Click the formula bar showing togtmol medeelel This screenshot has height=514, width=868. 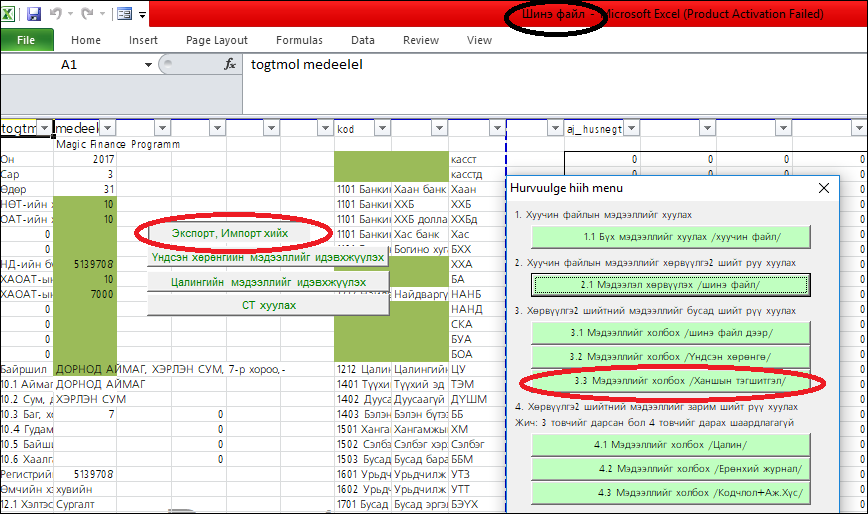tap(550, 64)
